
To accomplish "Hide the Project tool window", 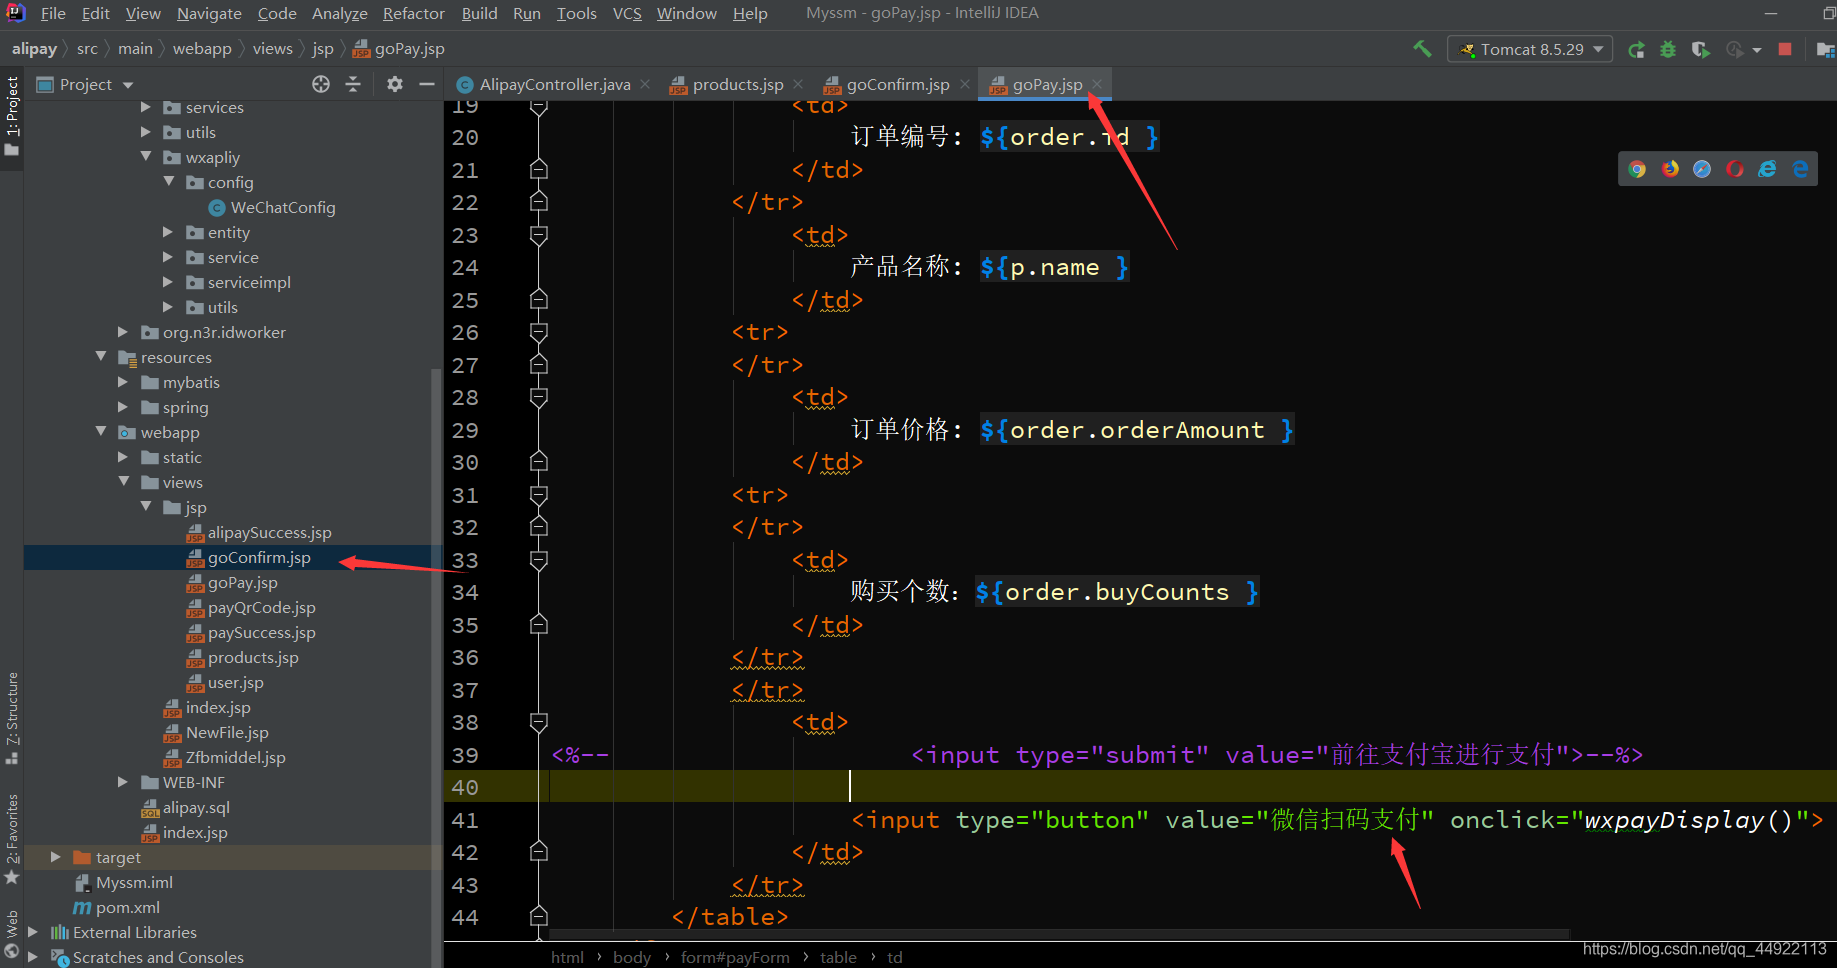I will pyautogui.click(x=427, y=84).
